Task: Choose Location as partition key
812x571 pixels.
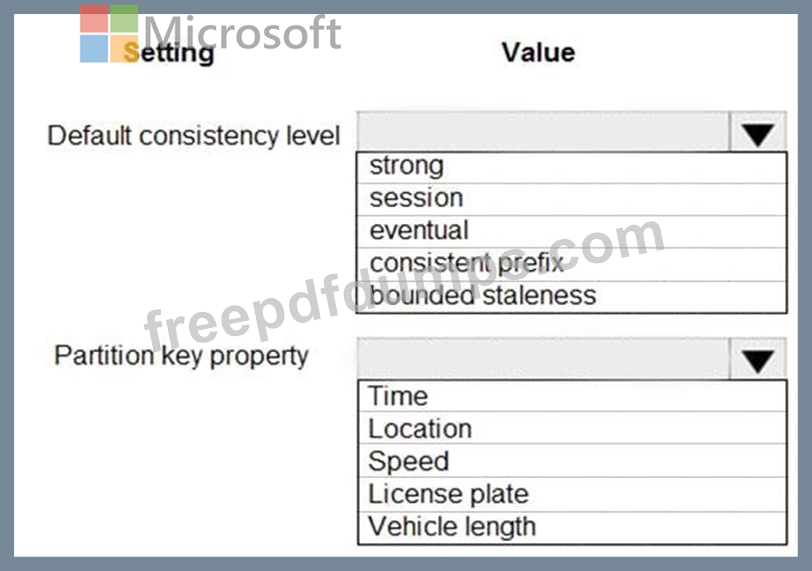Action: 572,428
